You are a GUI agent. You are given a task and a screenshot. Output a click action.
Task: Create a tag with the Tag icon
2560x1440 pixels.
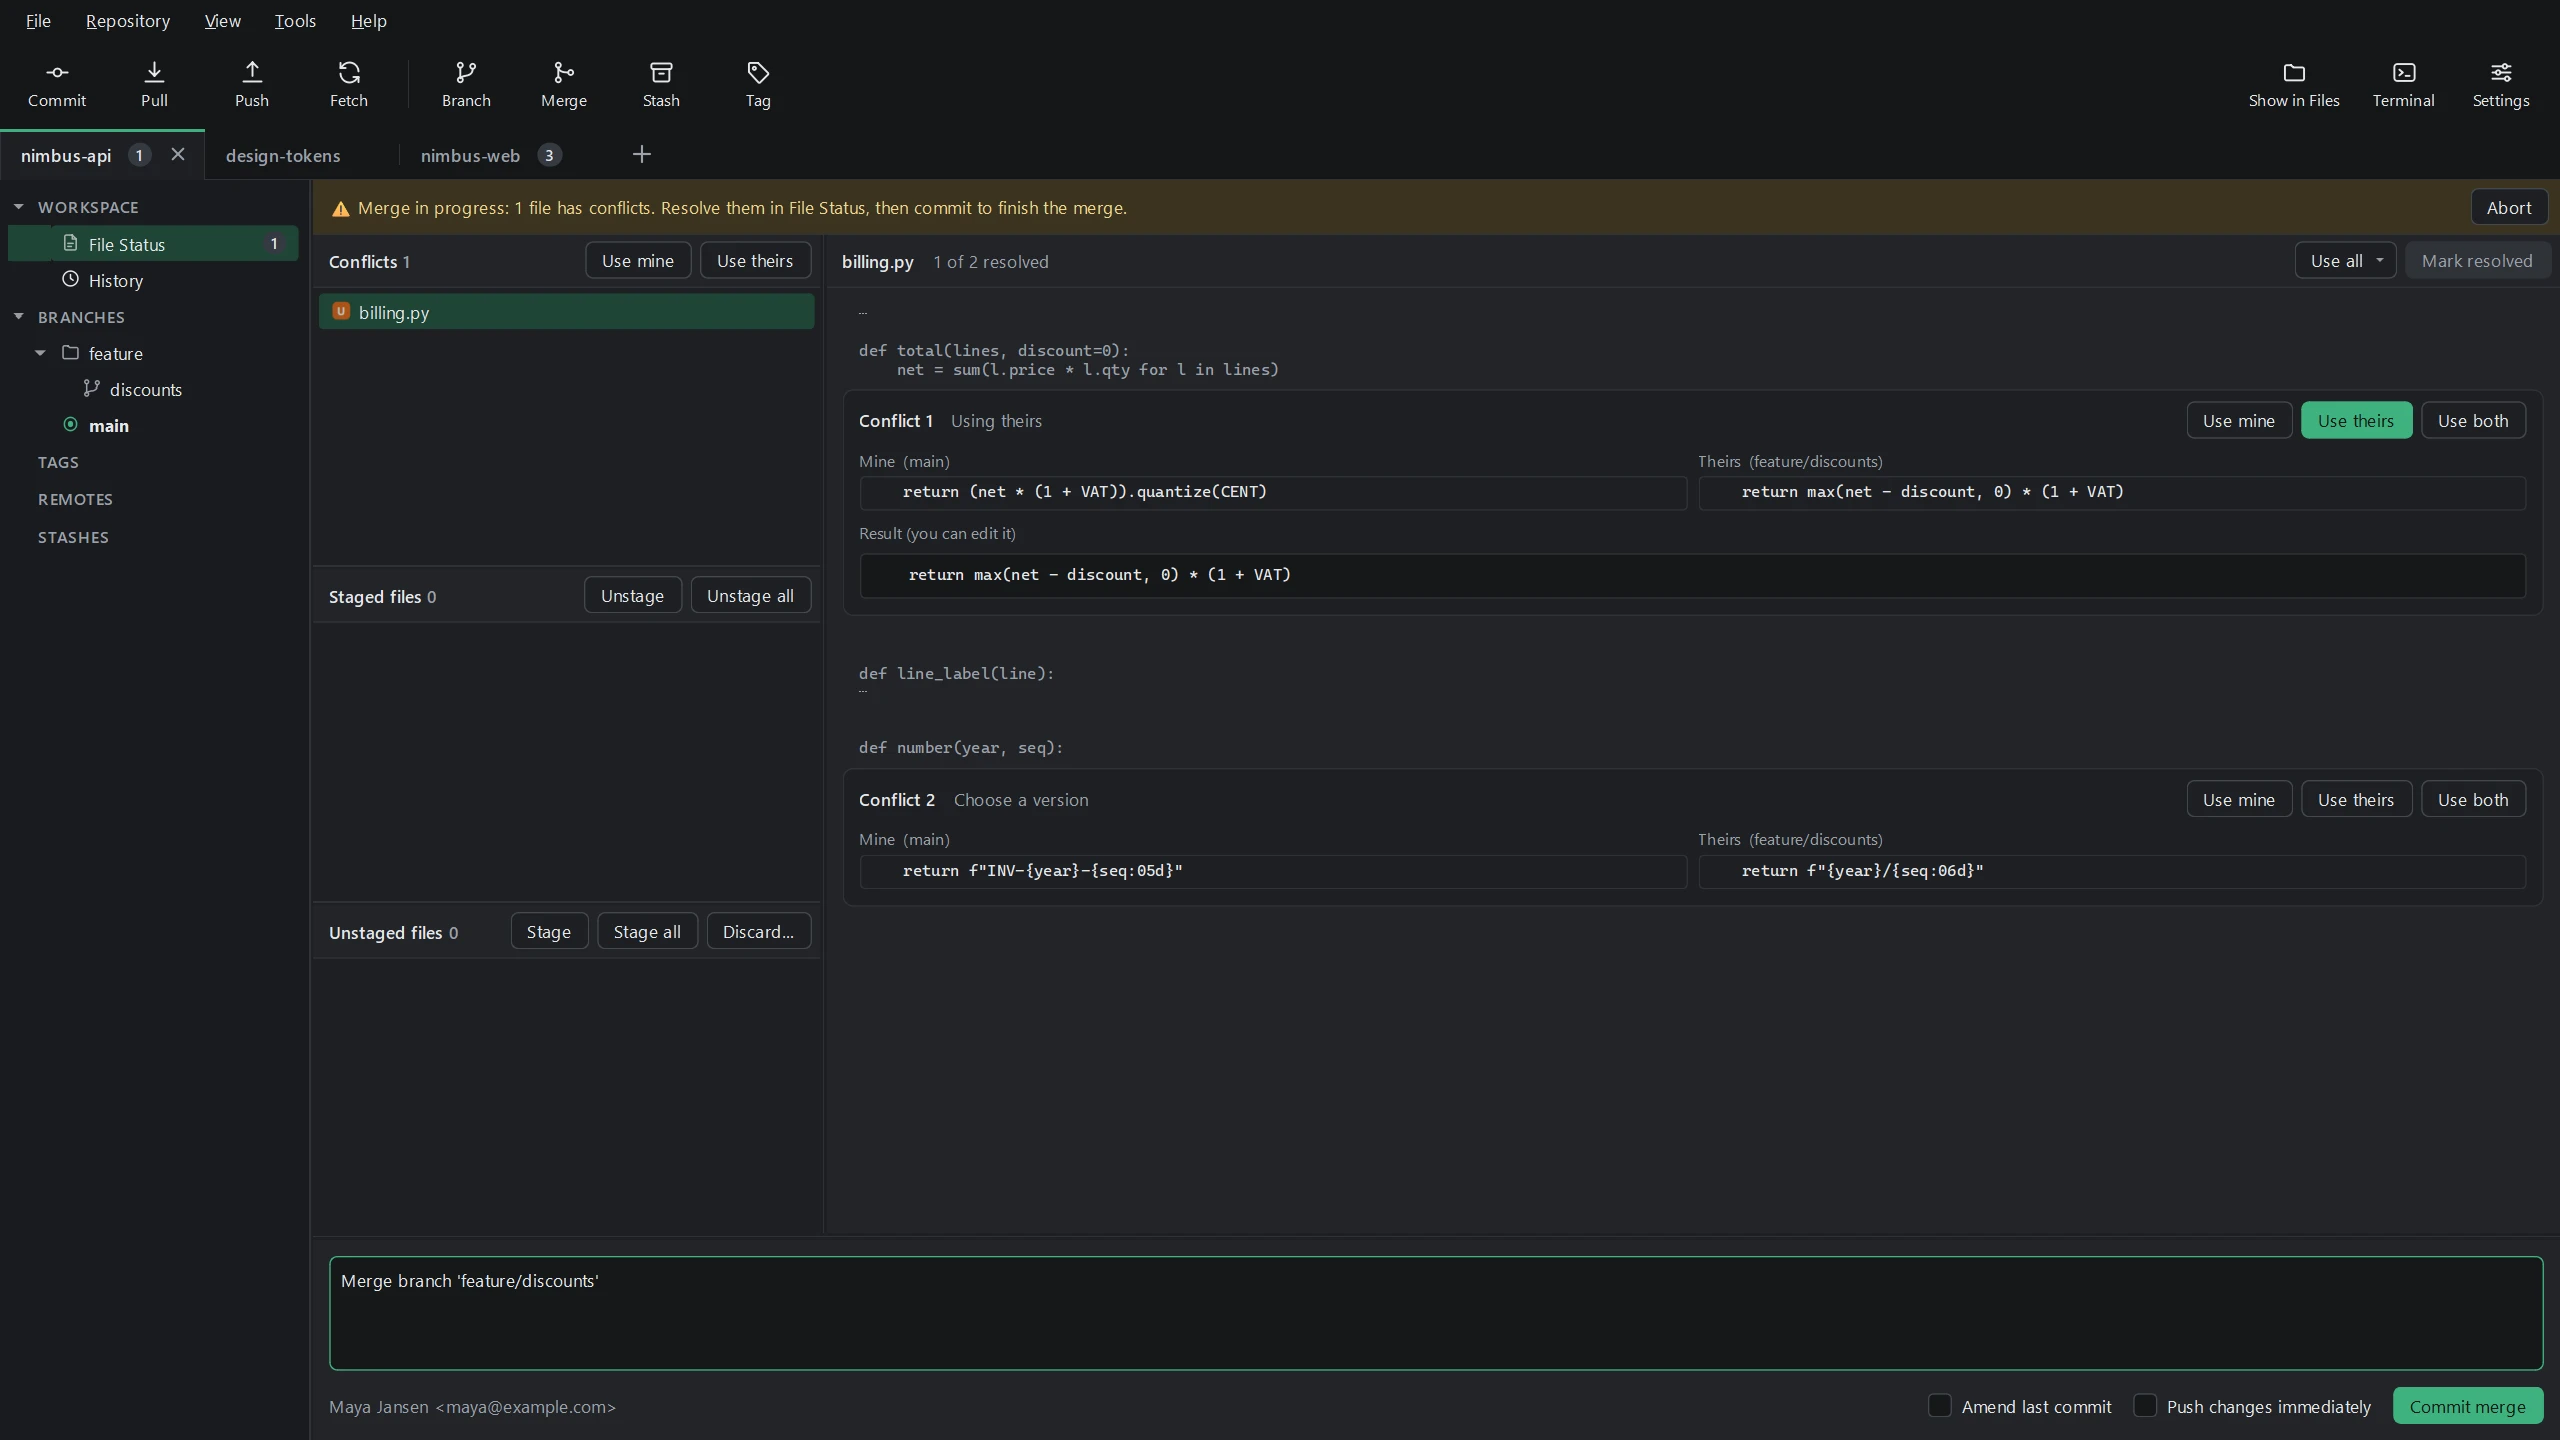pos(758,73)
